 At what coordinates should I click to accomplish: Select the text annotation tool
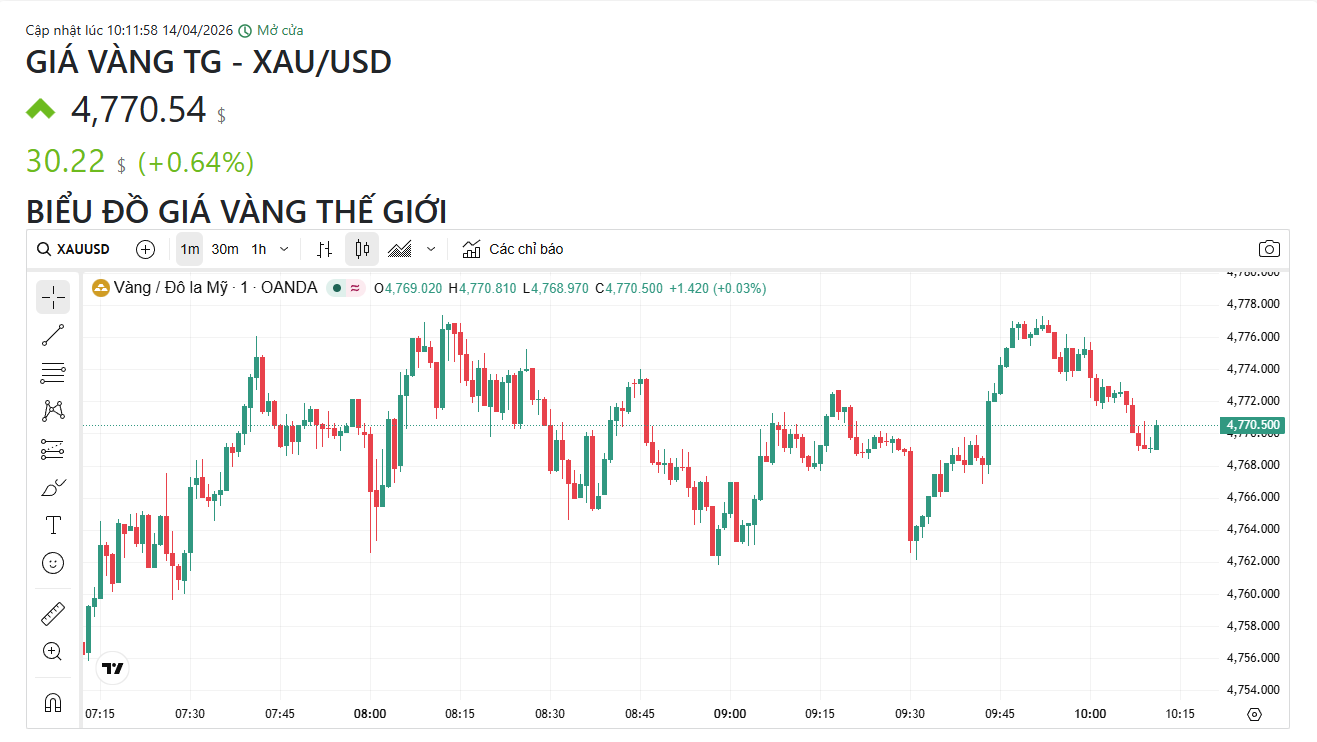(53, 525)
